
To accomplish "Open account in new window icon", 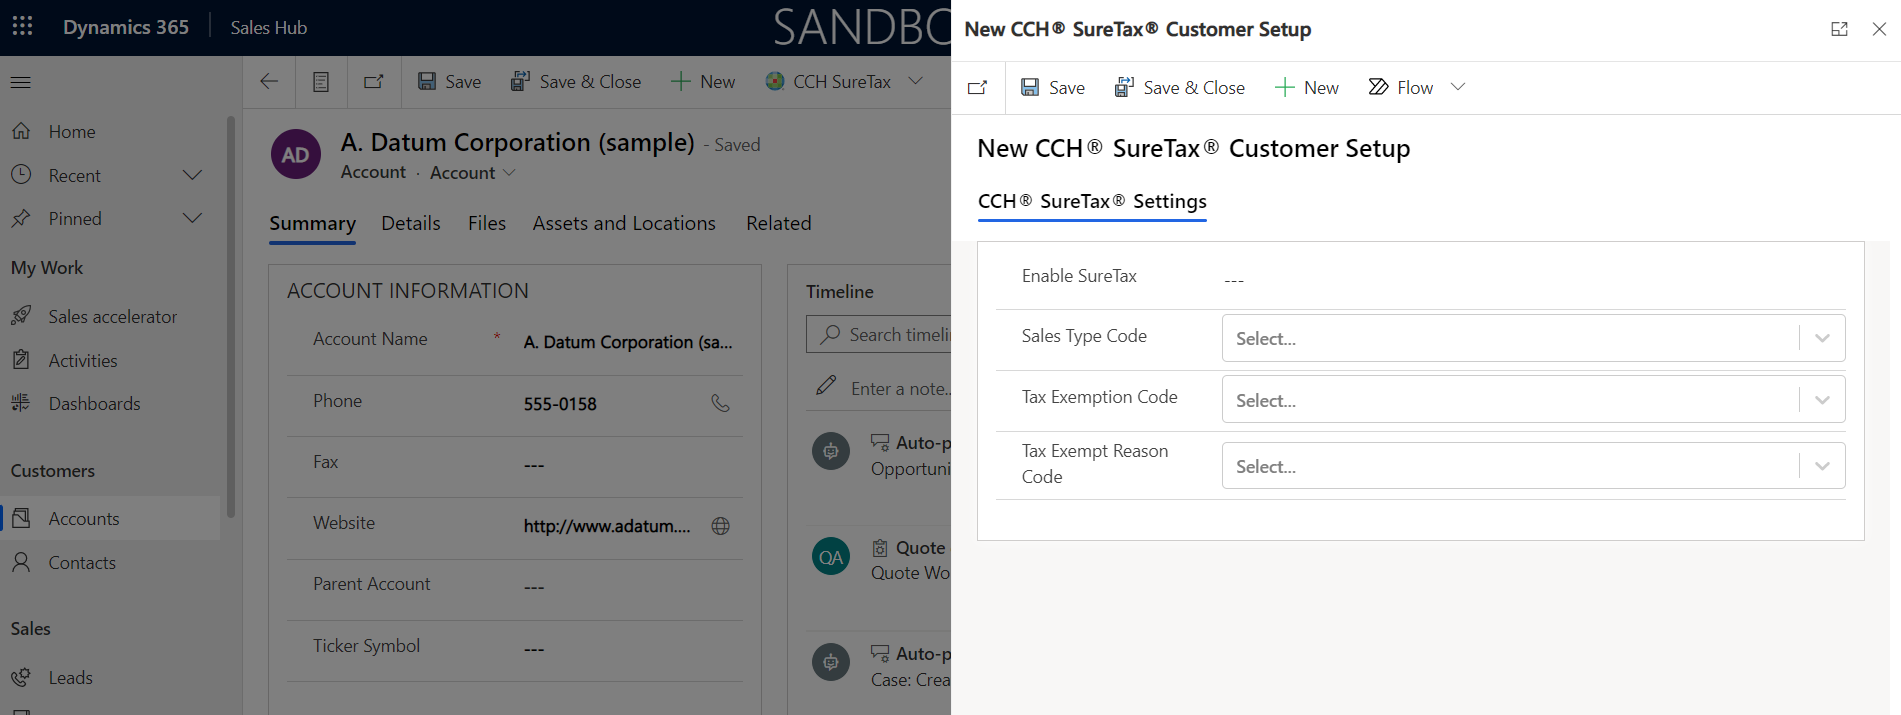I will 374,82.
